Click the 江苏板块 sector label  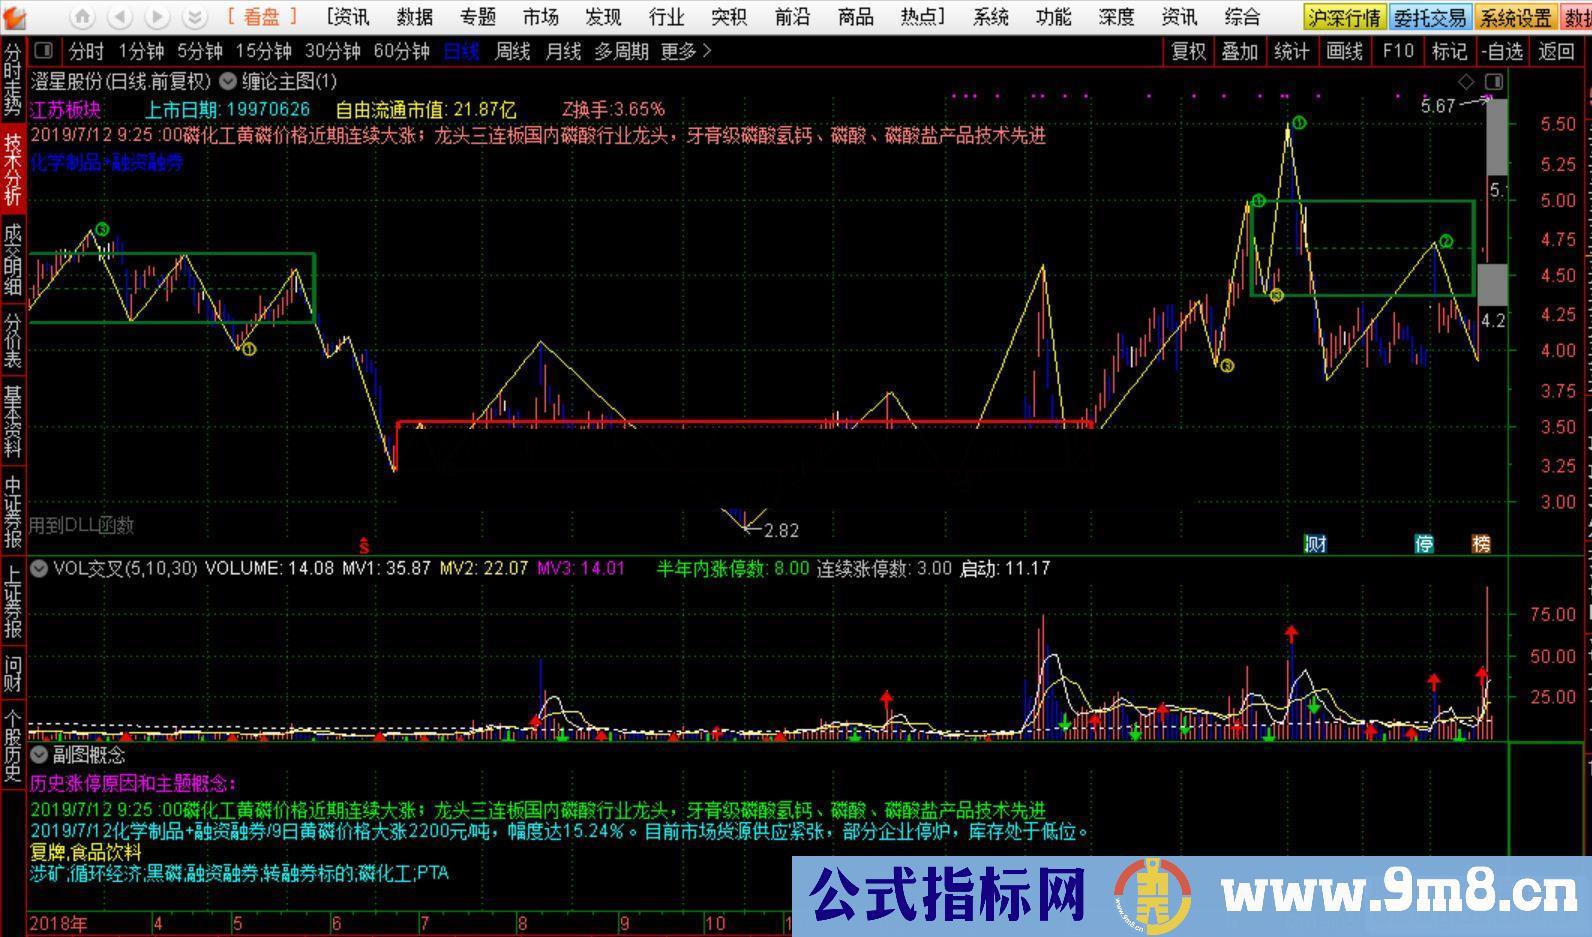tap(66, 110)
